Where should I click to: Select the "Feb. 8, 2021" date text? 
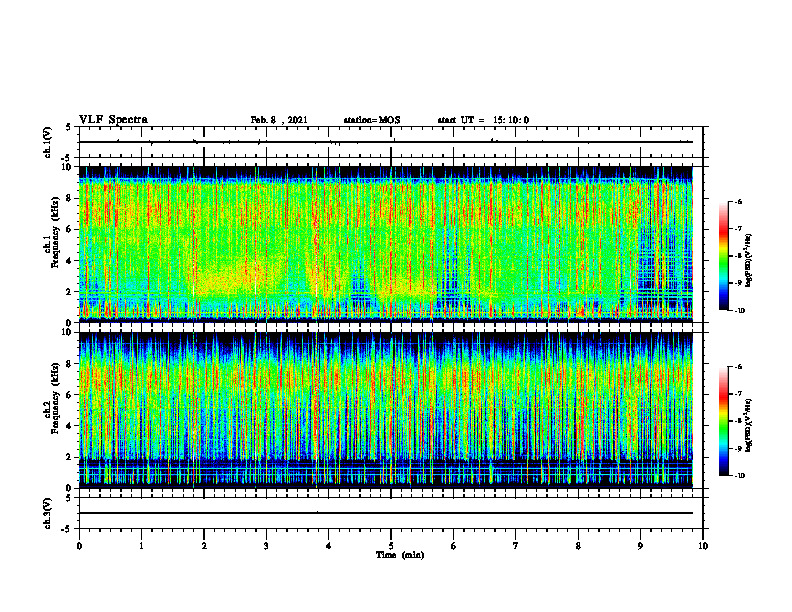pos(279,120)
